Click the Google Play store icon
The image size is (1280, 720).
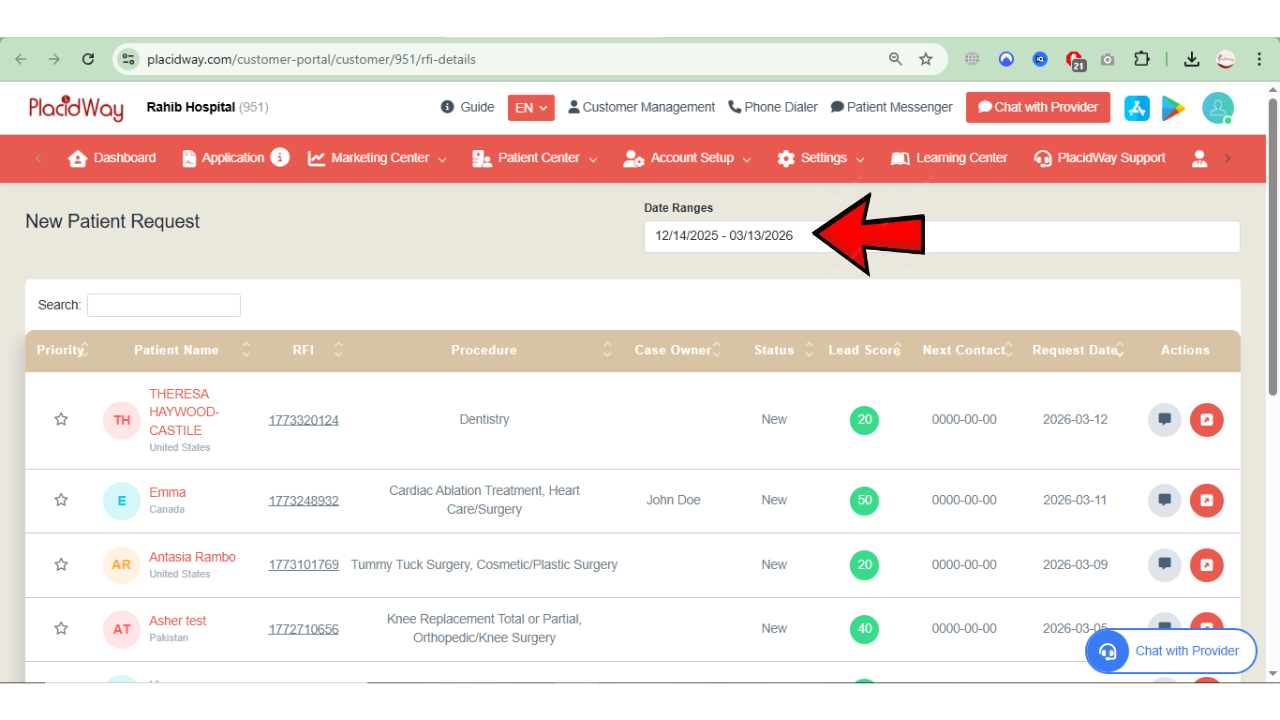pyautogui.click(x=1173, y=108)
